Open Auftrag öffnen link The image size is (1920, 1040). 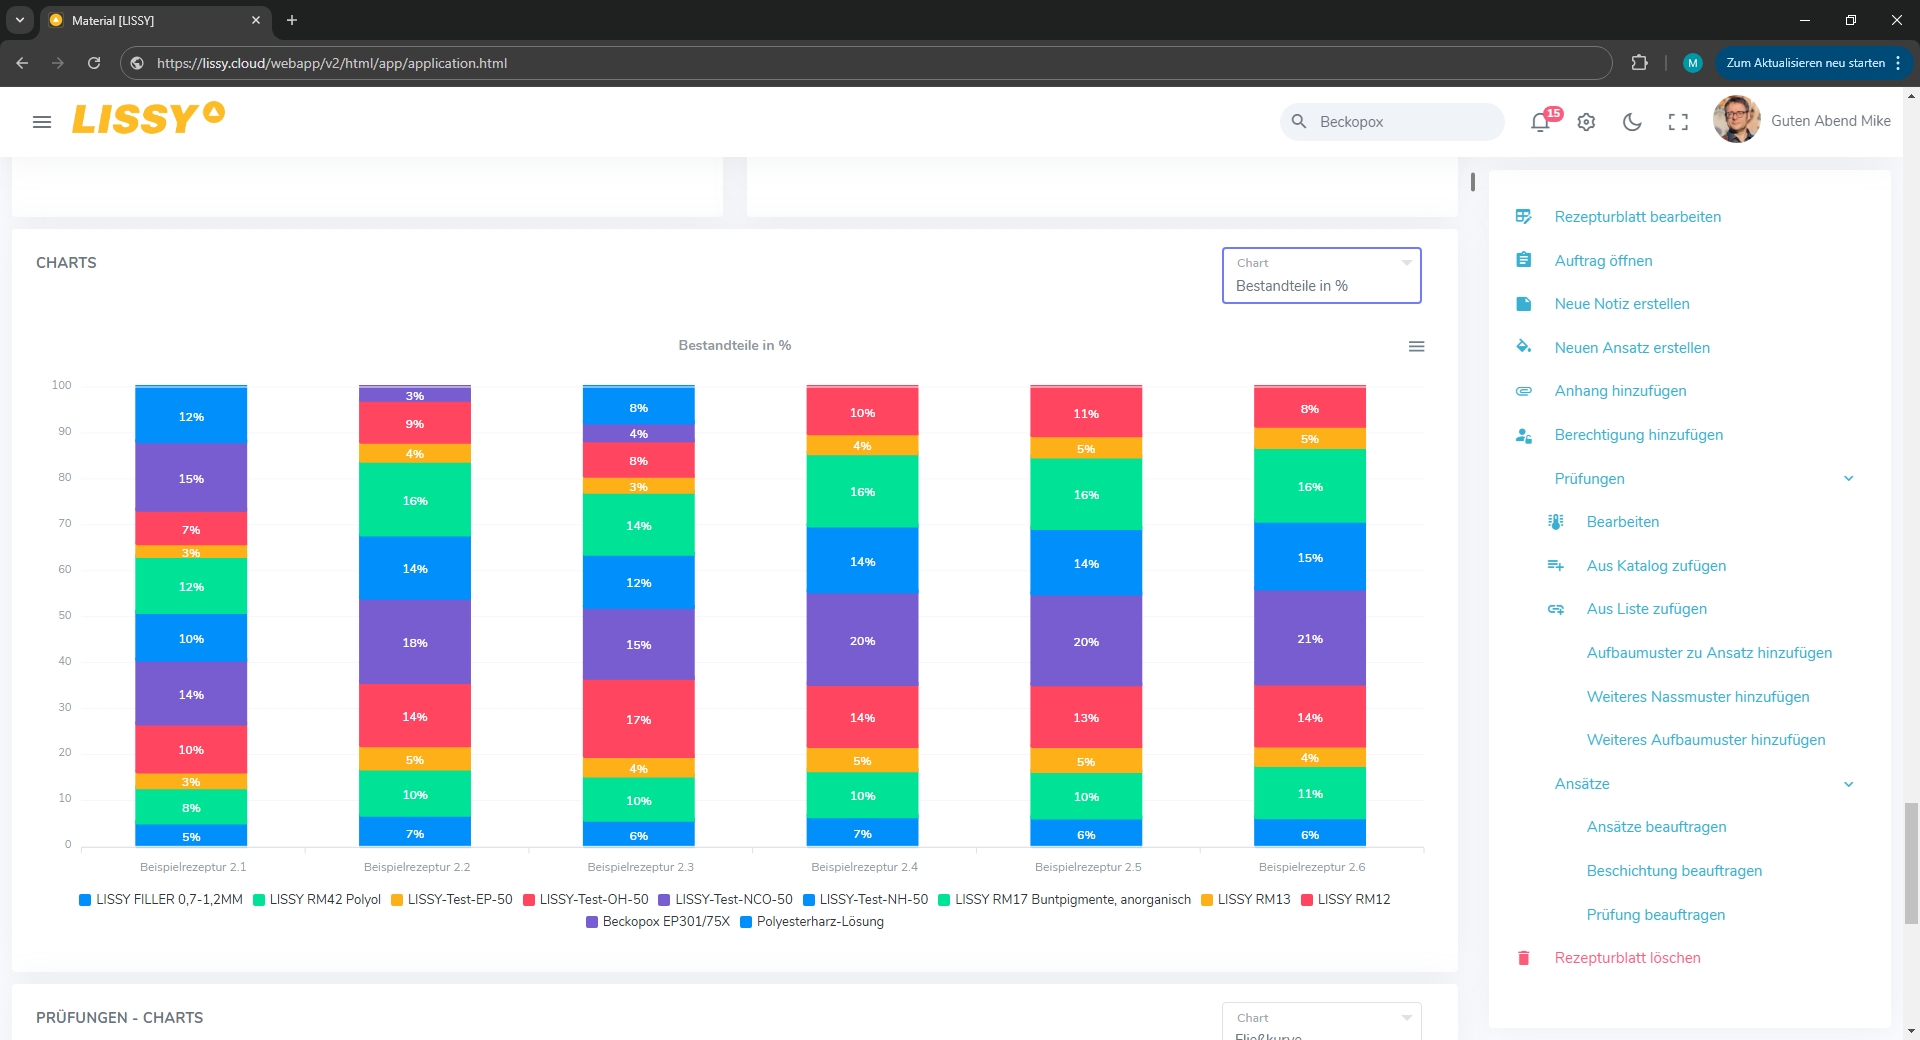click(x=1603, y=261)
